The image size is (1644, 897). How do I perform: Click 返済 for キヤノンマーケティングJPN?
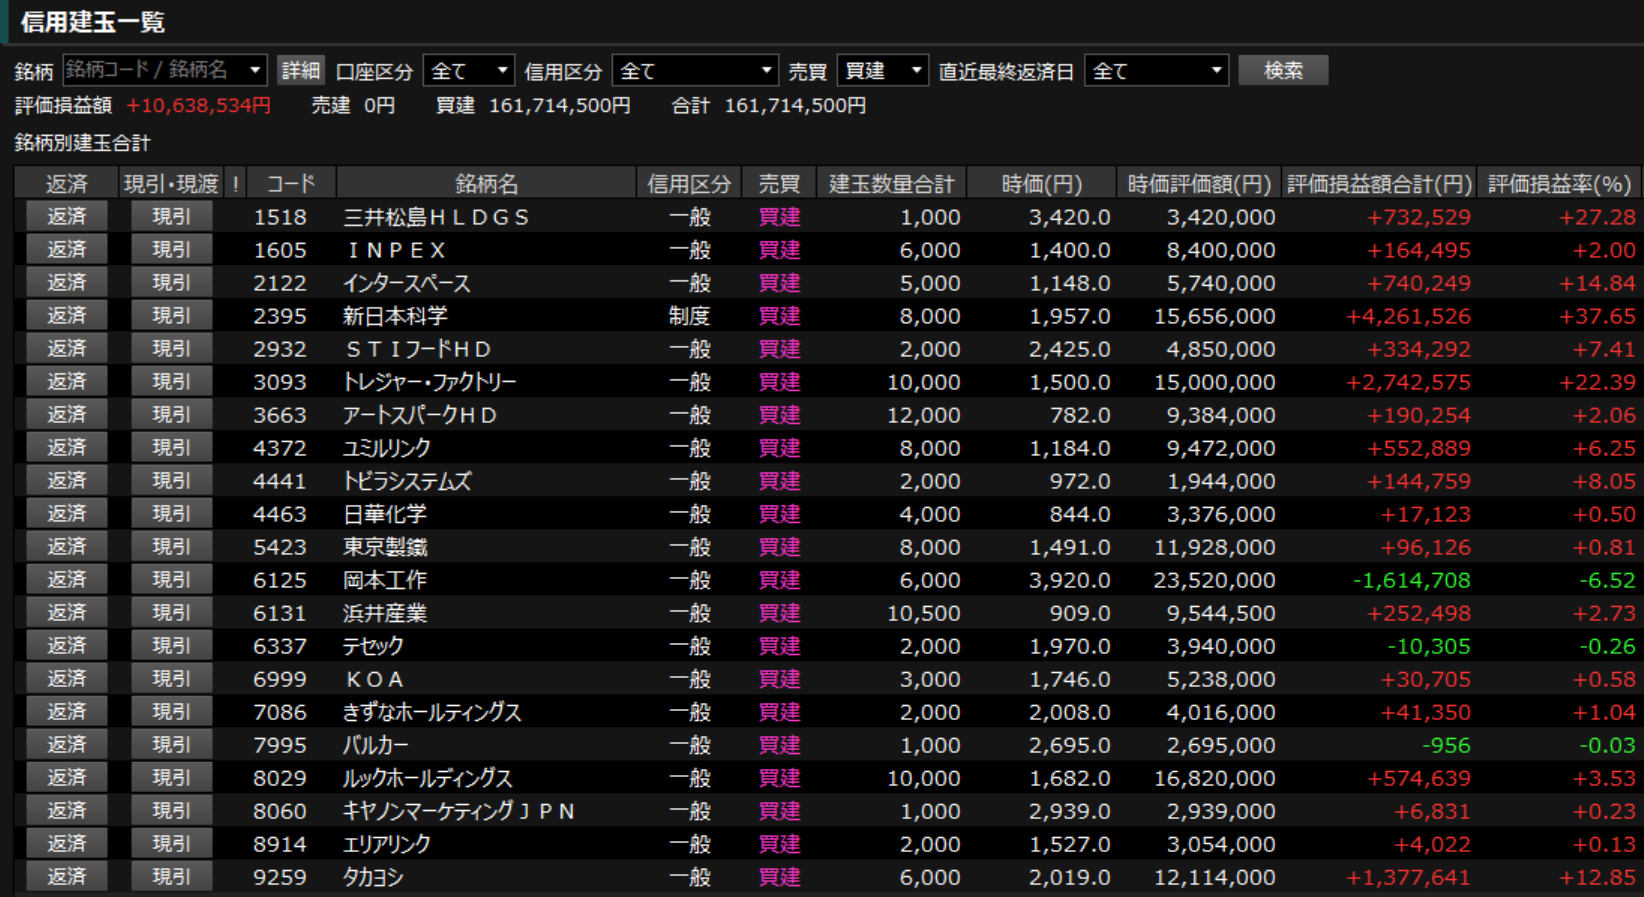click(67, 810)
